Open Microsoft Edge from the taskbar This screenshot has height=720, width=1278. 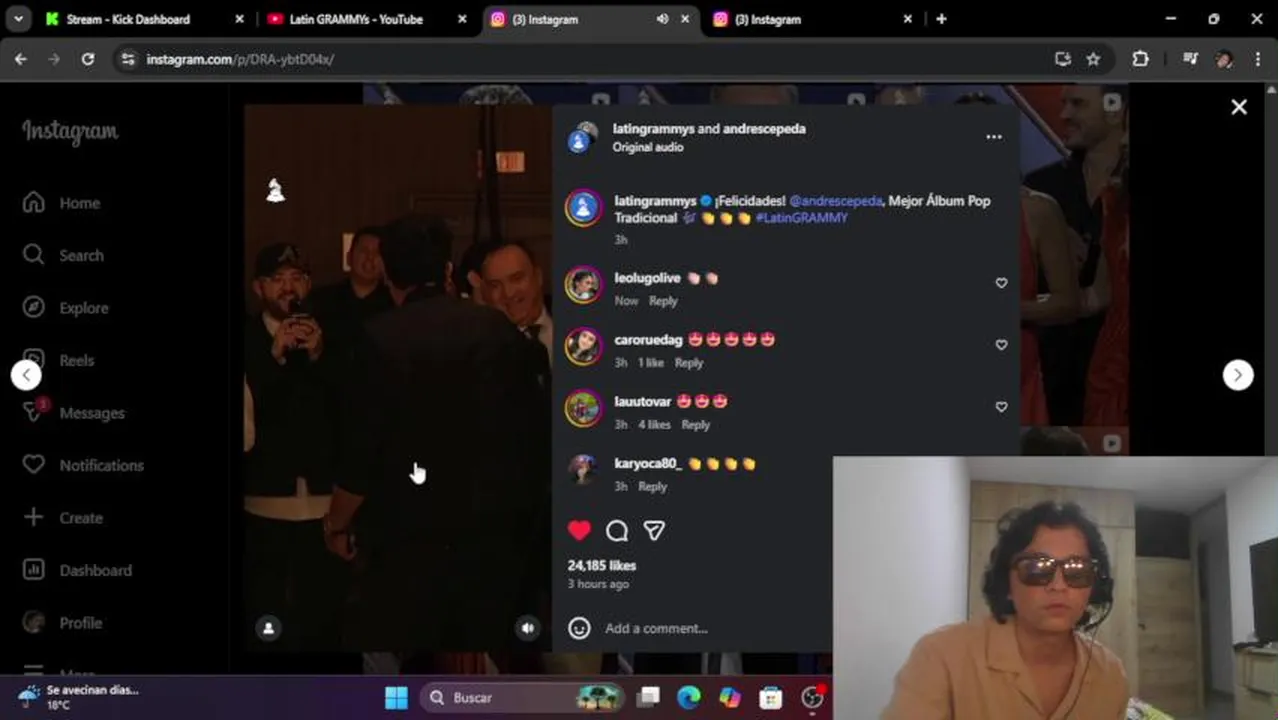pos(689,697)
